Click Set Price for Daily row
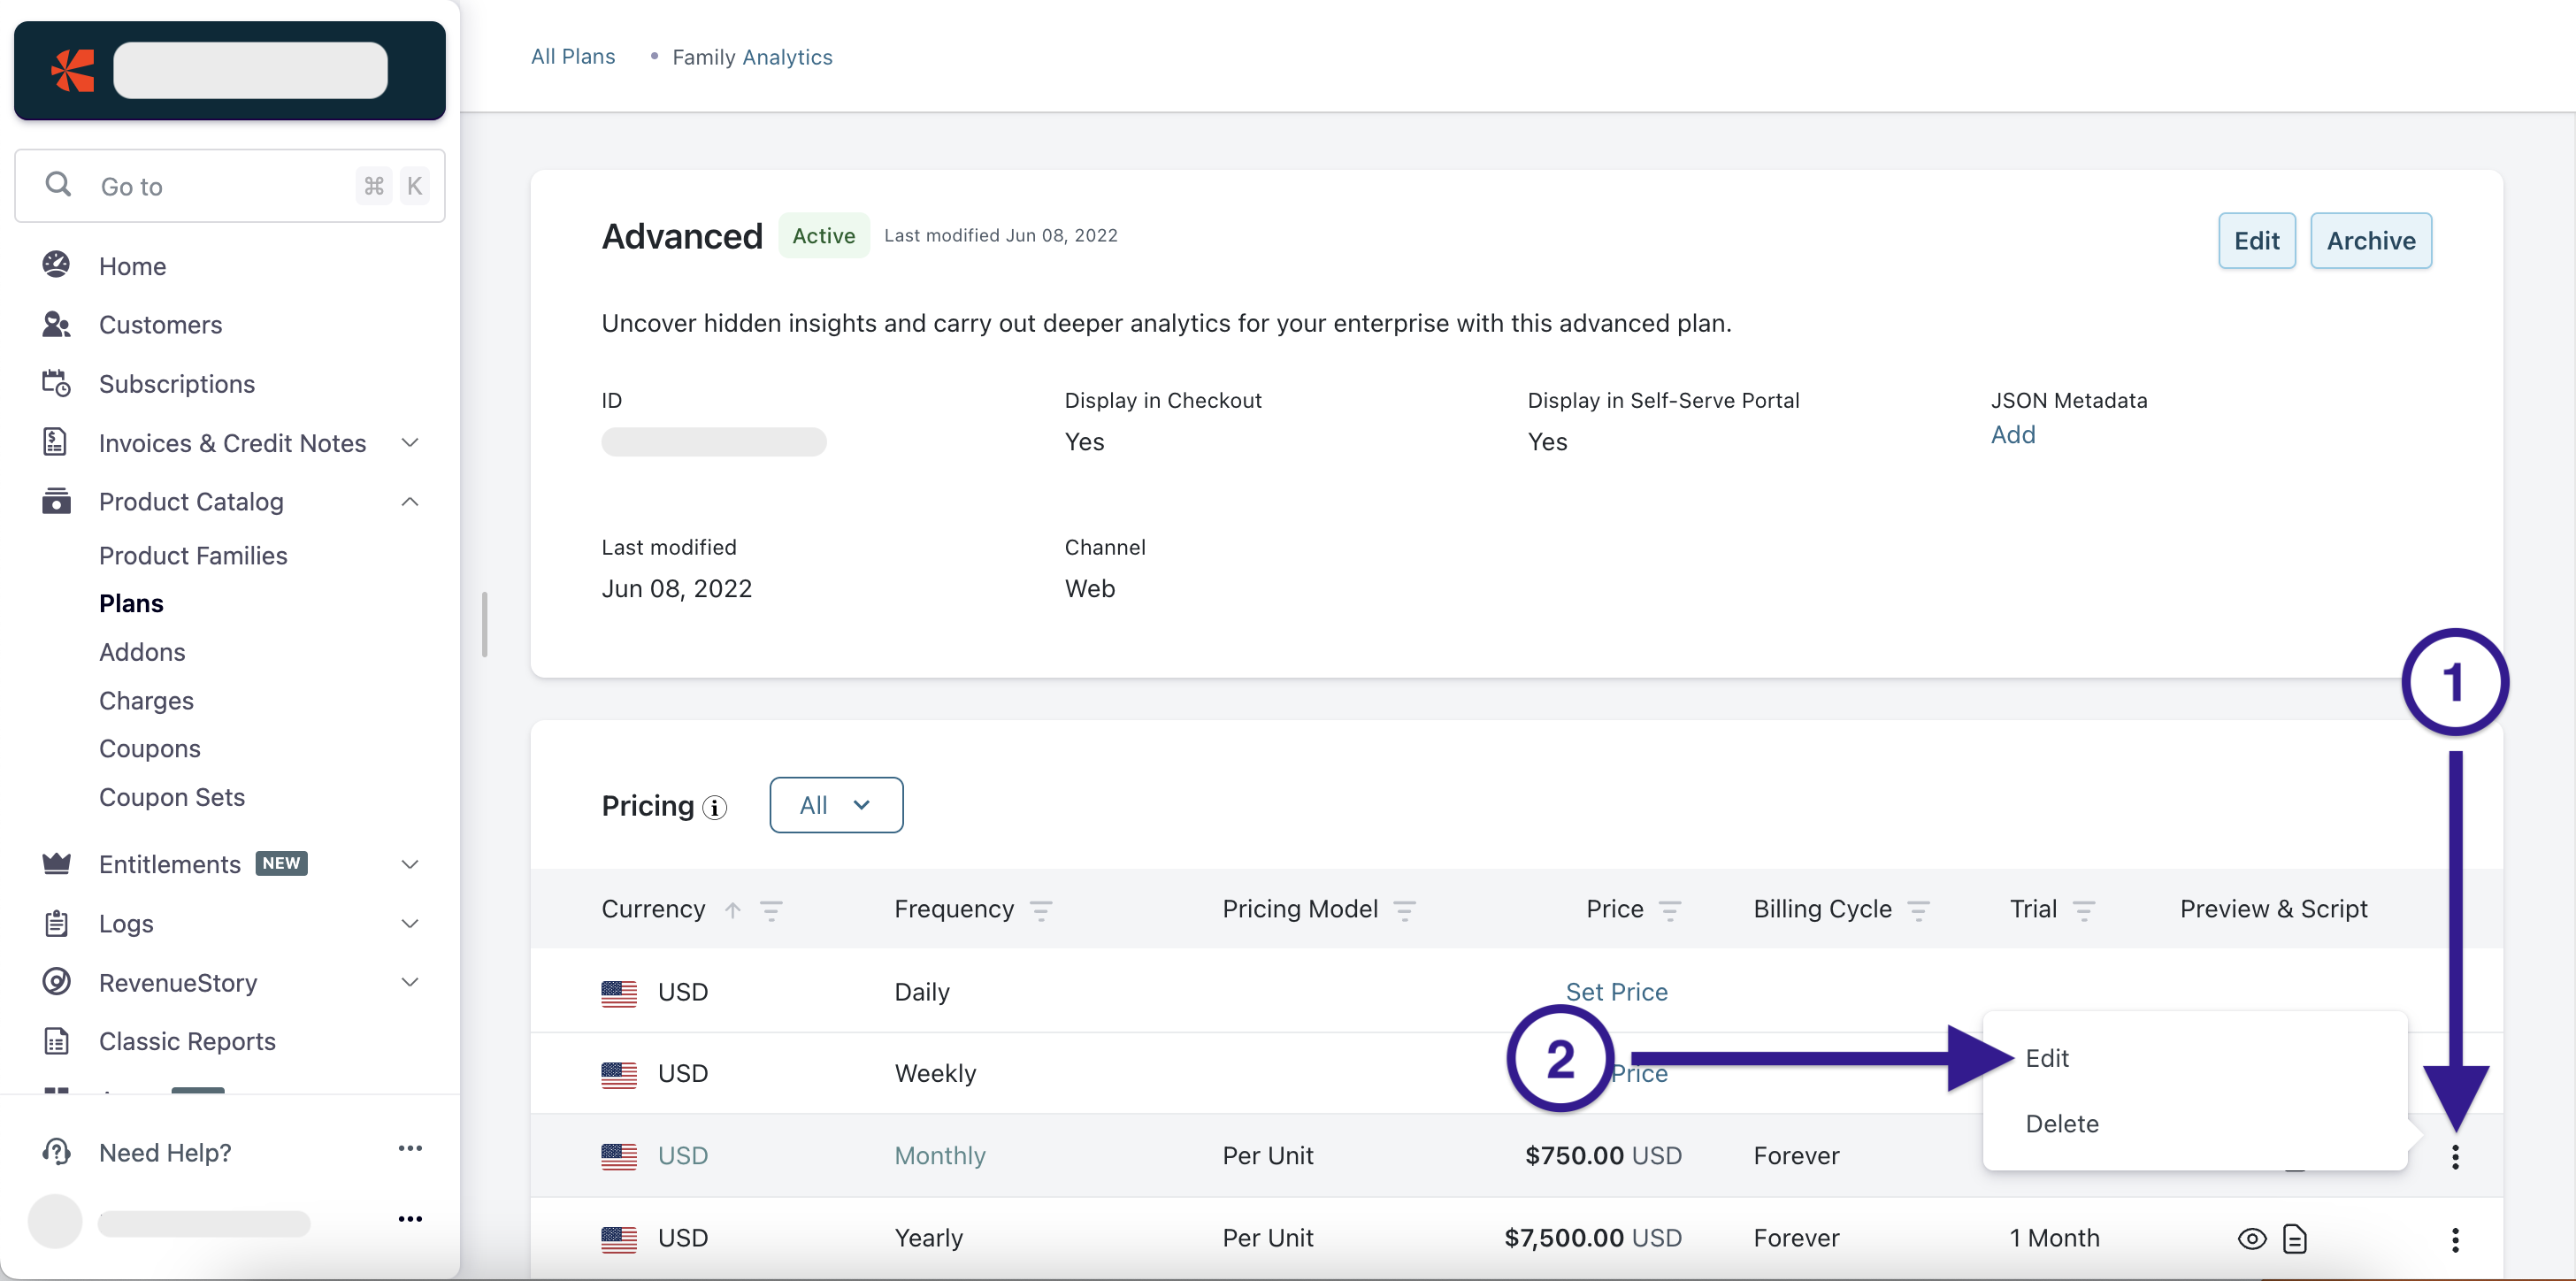 coord(1617,992)
